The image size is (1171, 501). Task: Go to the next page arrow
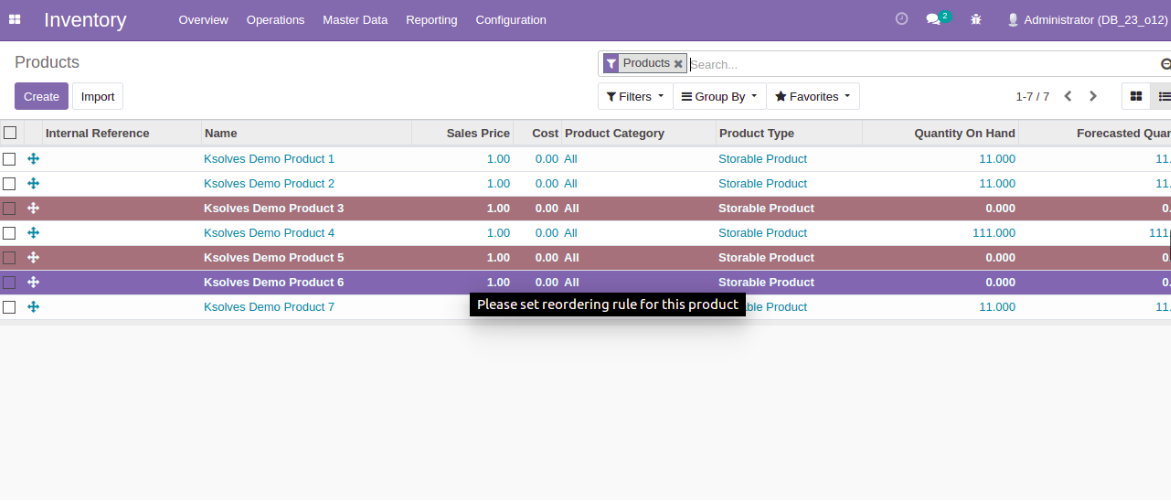click(x=1093, y=96)
